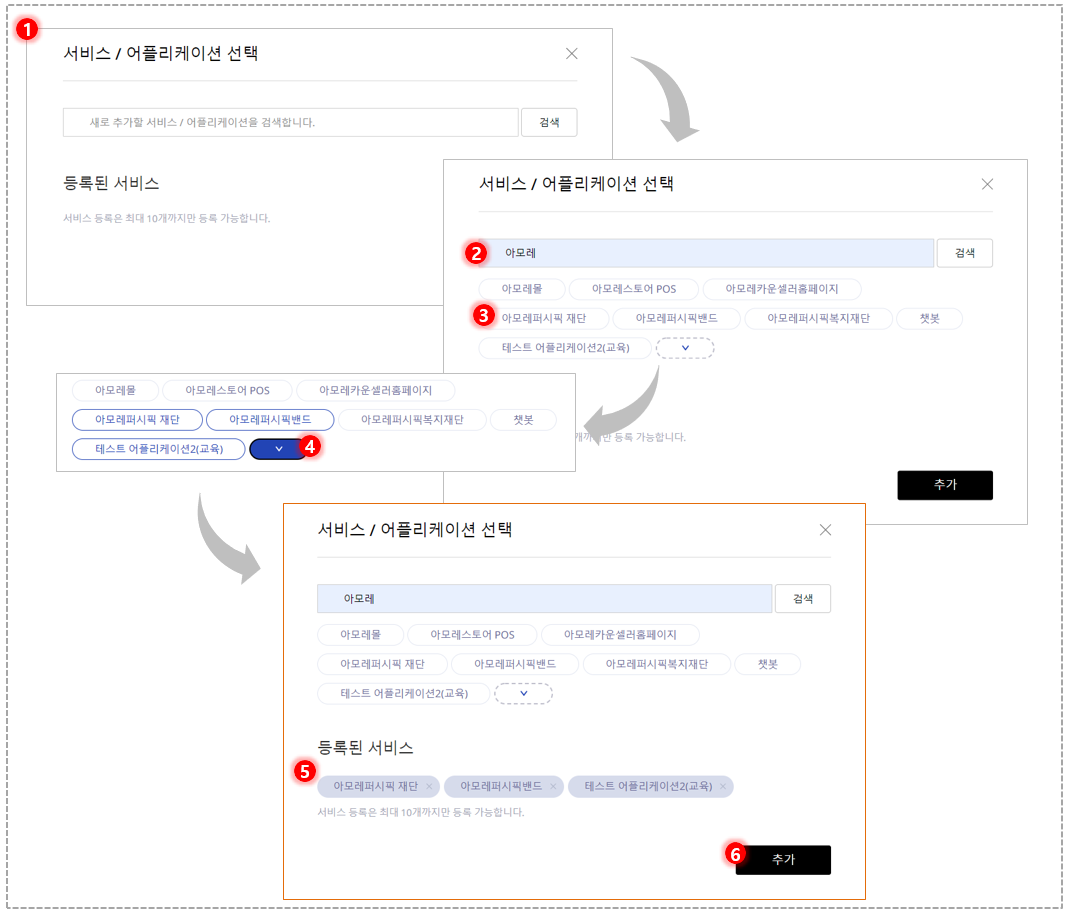The image size is (1070, 914).
Task: Click the empty search field with placeholder text
Action: coord(291,122)
